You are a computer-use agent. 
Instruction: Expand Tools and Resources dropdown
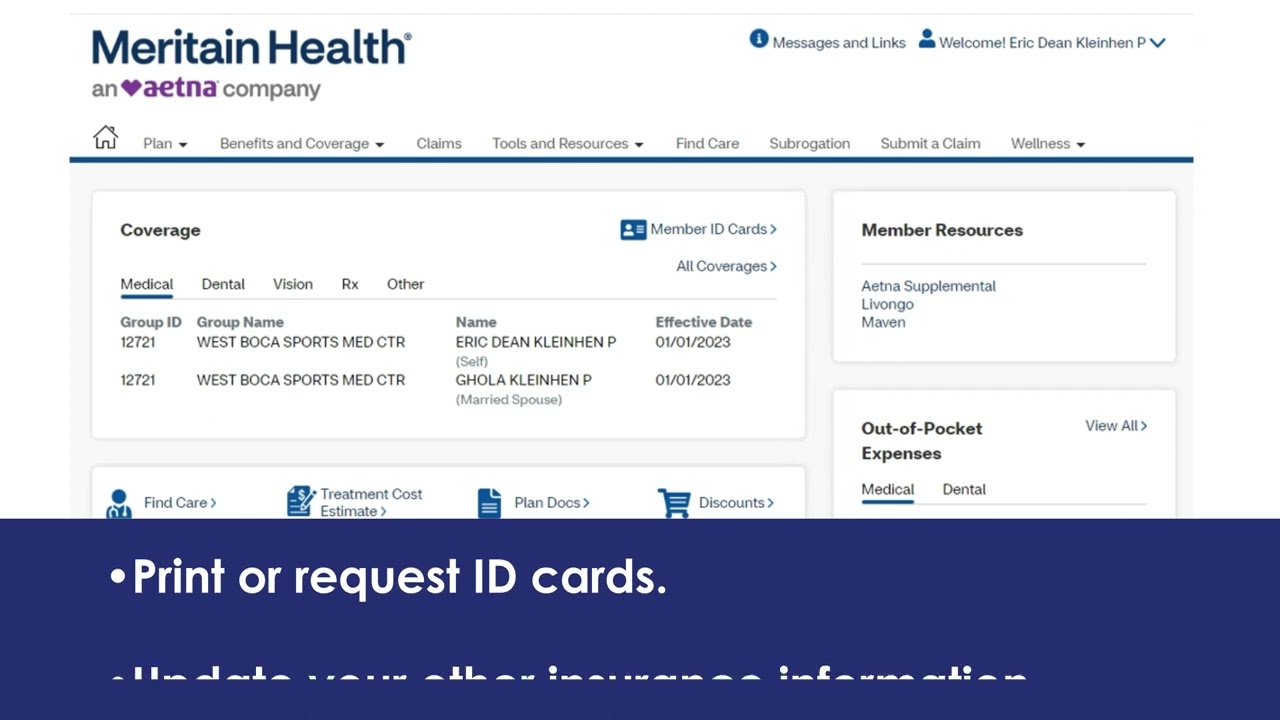[567, 144]
